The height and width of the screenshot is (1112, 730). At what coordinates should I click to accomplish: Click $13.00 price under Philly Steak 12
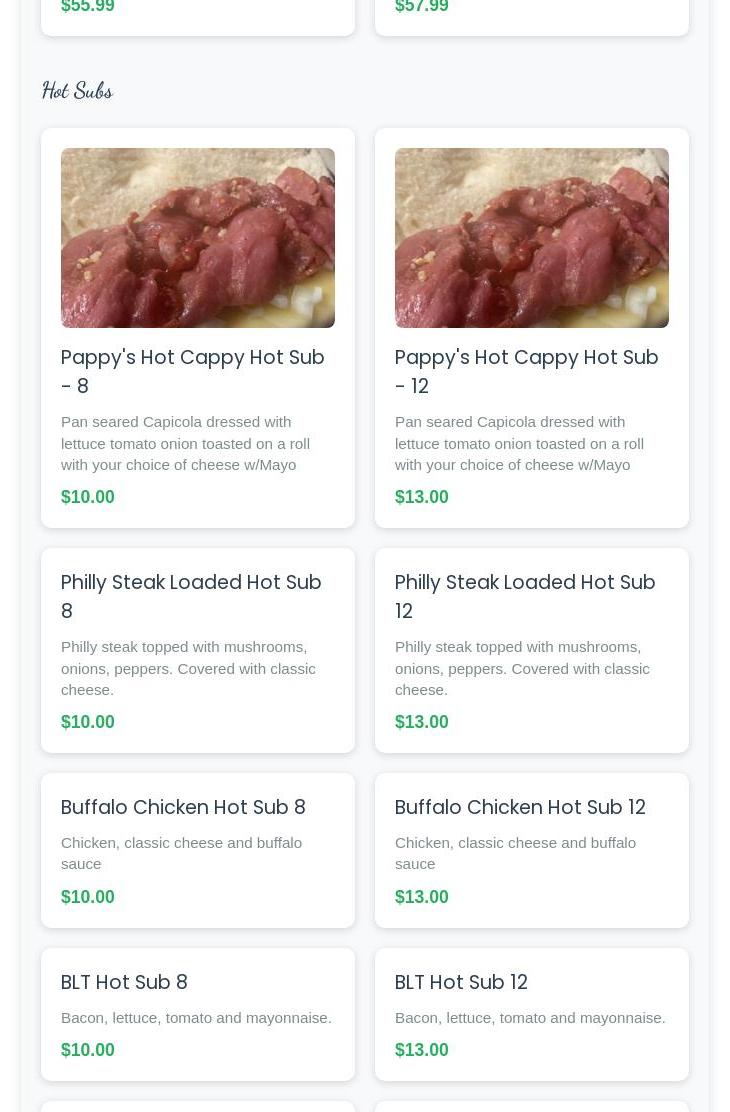(x=422, y=722)
